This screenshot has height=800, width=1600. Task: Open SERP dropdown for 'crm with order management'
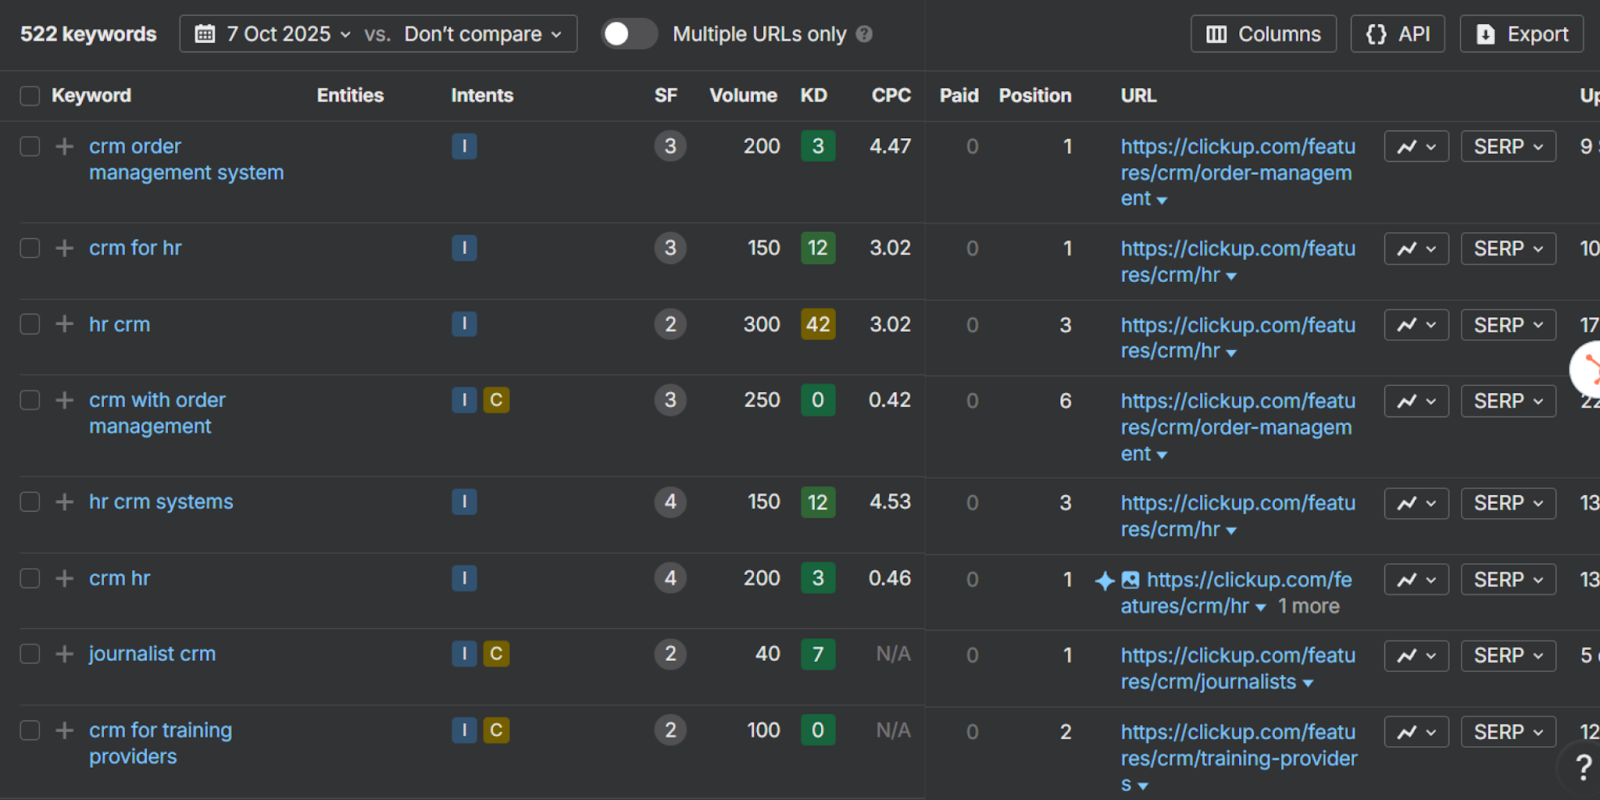[1508, 401]
